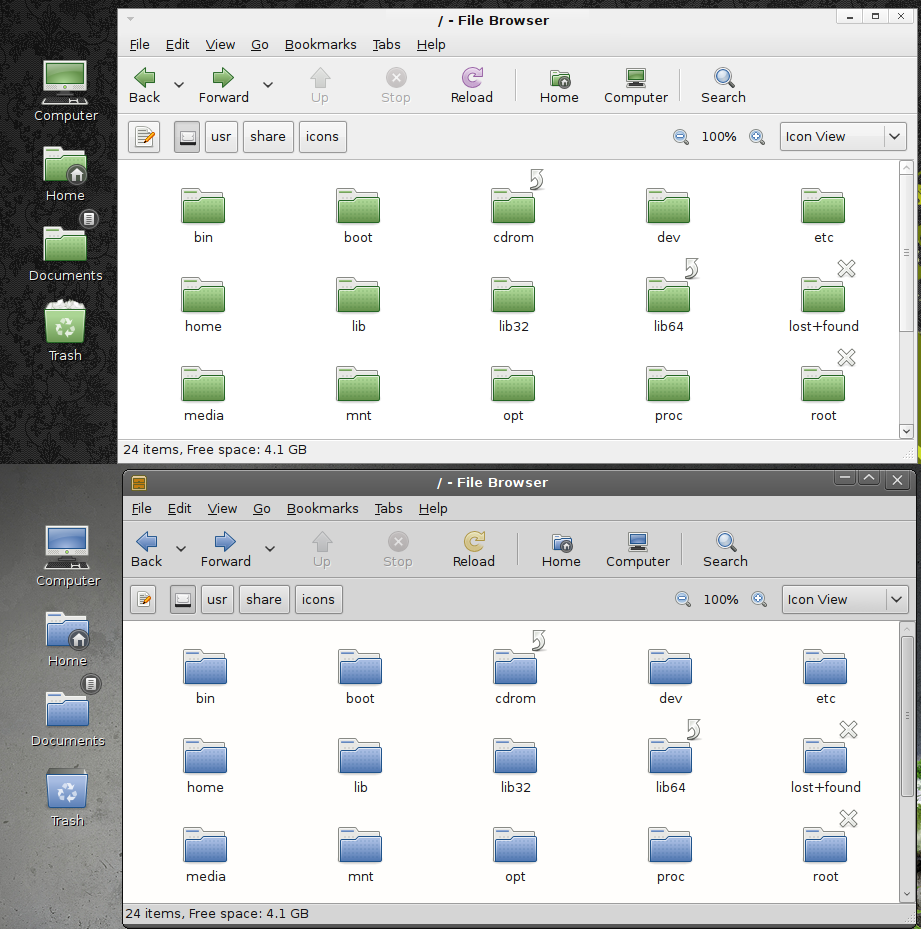Click 100% zoom label in top window
The width and height of the screenshot is (921, 929).
tap(719, 137)
